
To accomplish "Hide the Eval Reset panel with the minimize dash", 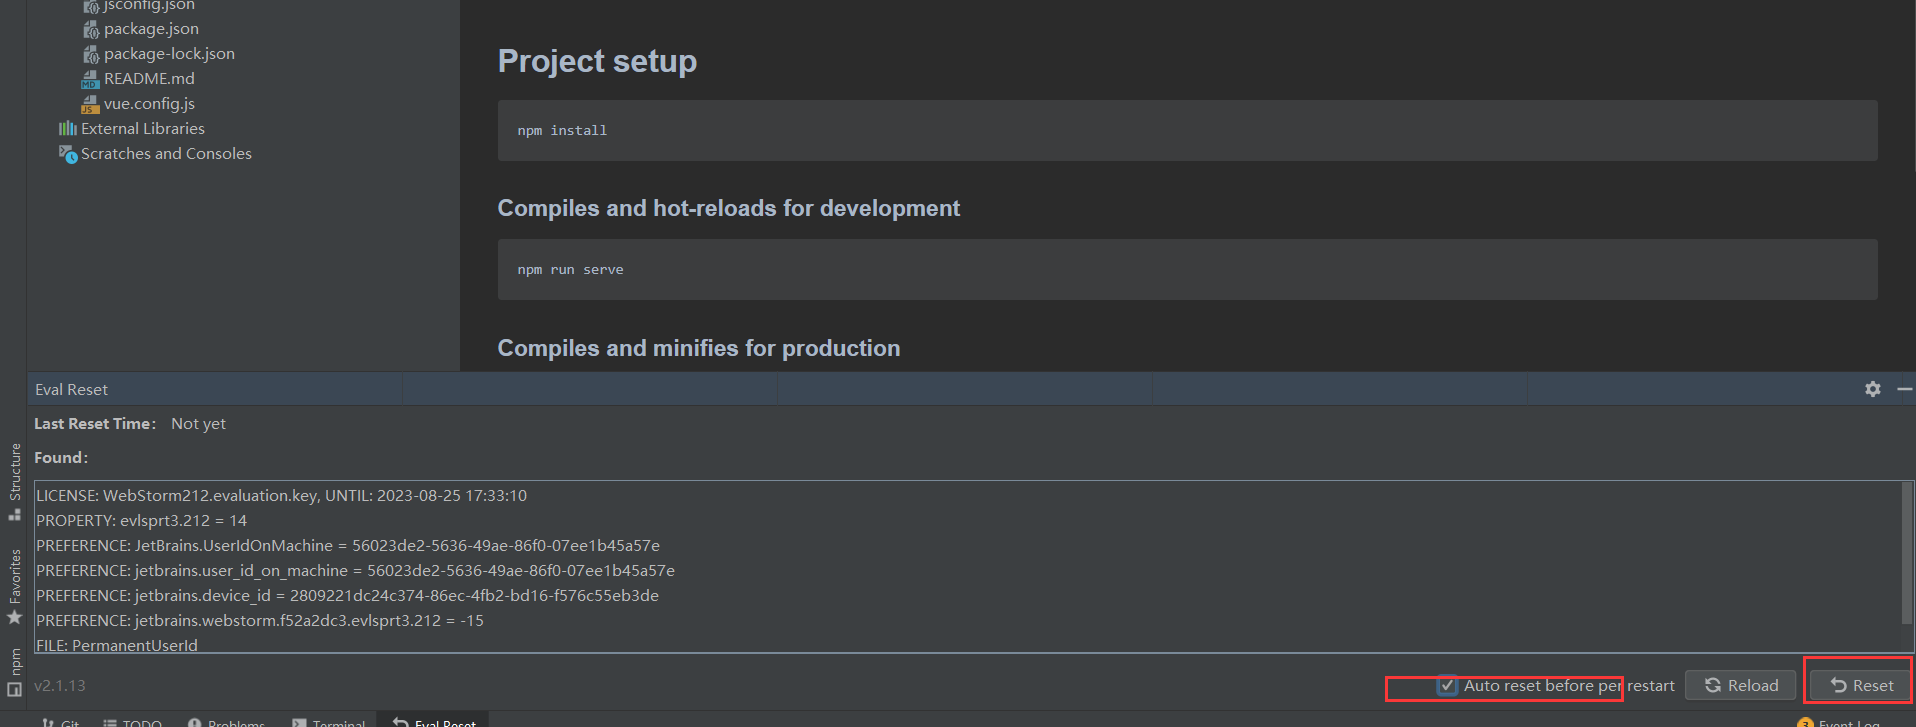I will [1904, 389].
